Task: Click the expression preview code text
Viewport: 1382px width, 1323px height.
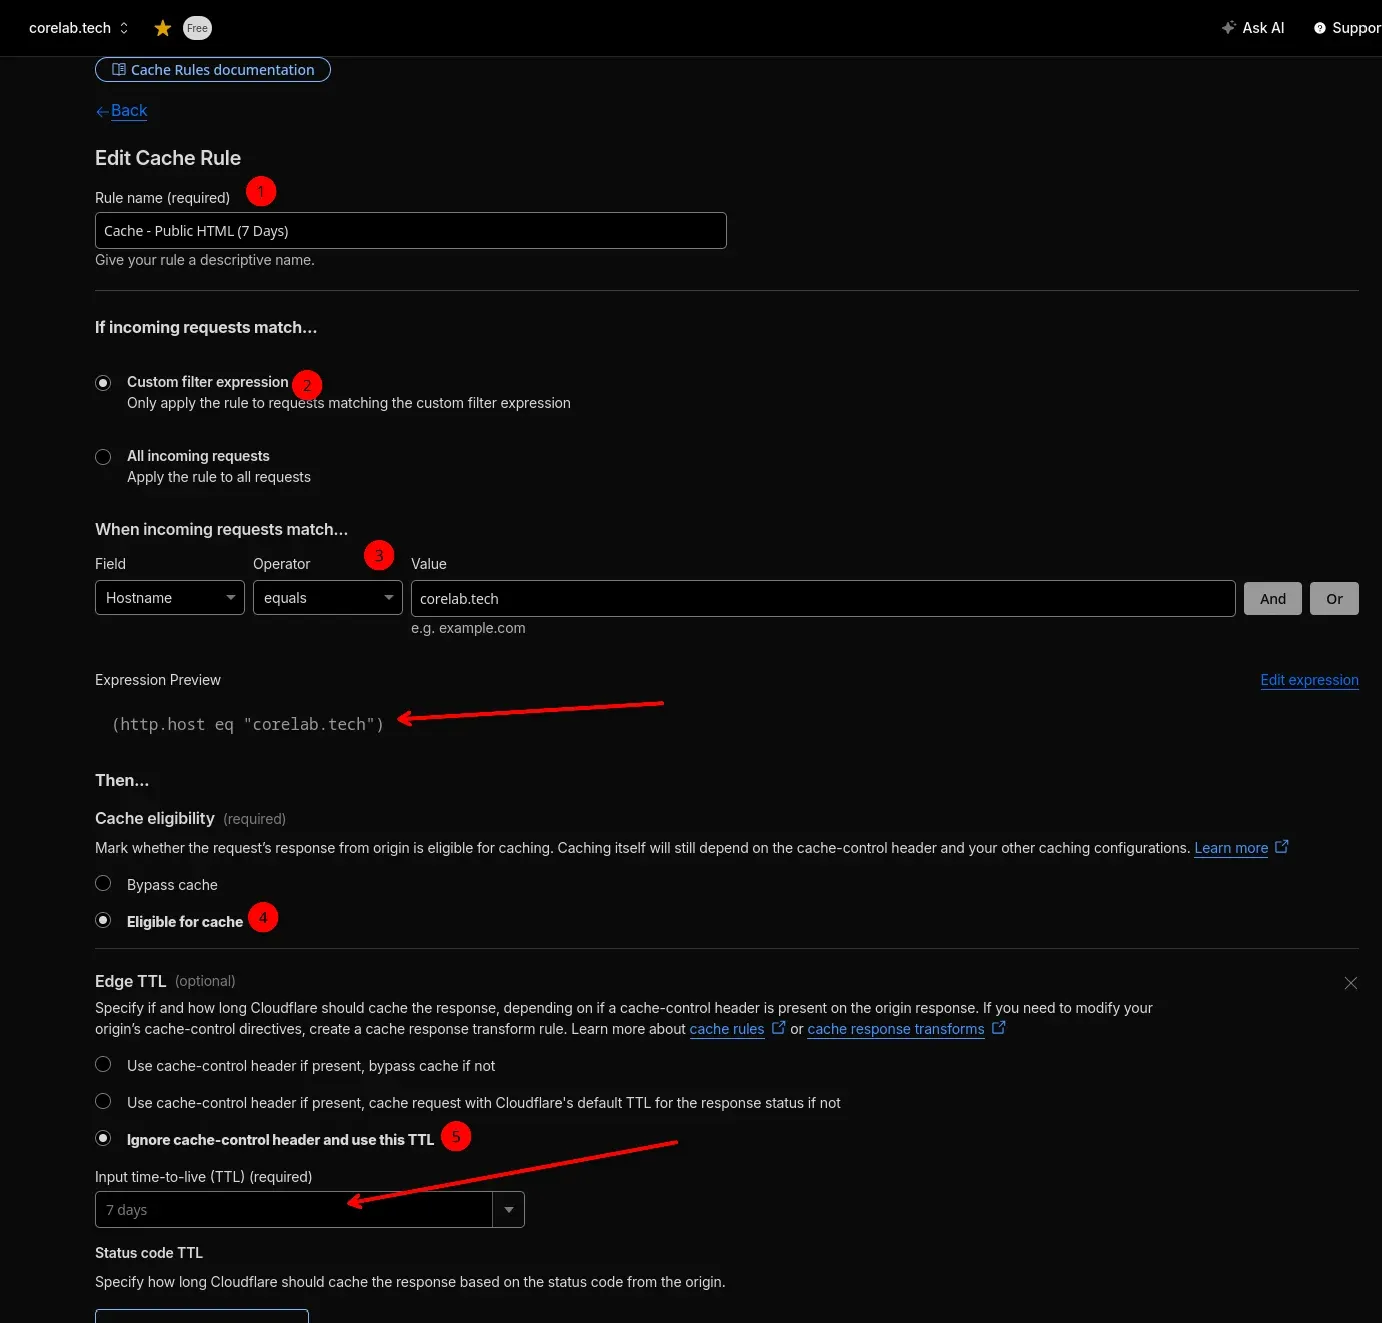Action: pos(248,724)
